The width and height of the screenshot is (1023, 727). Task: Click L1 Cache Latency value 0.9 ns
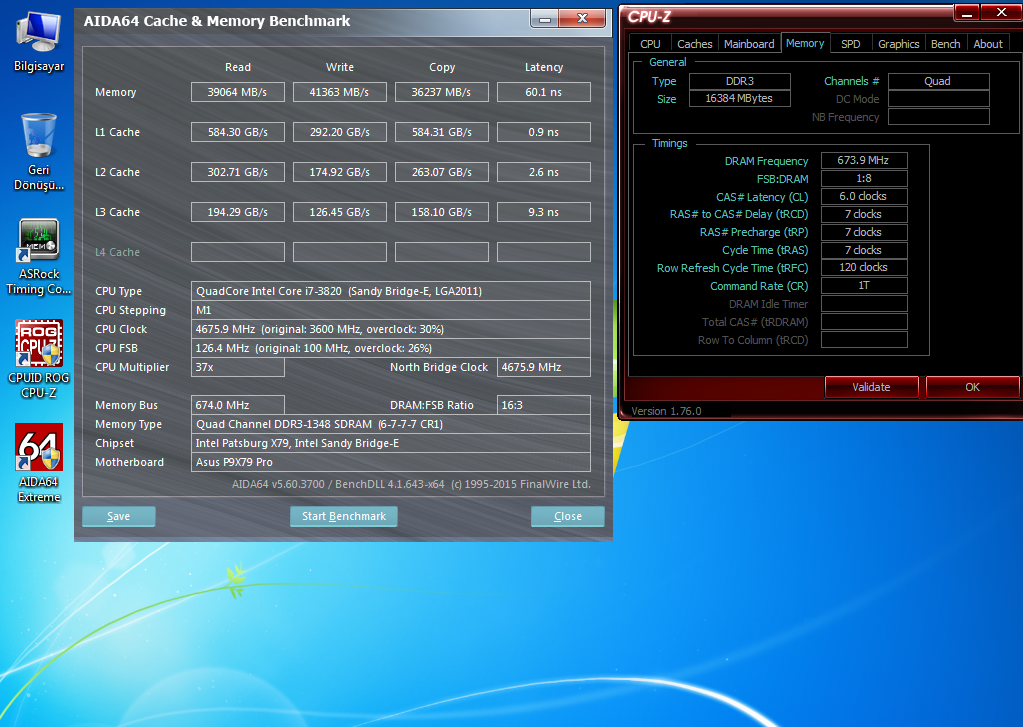[543, 132]
